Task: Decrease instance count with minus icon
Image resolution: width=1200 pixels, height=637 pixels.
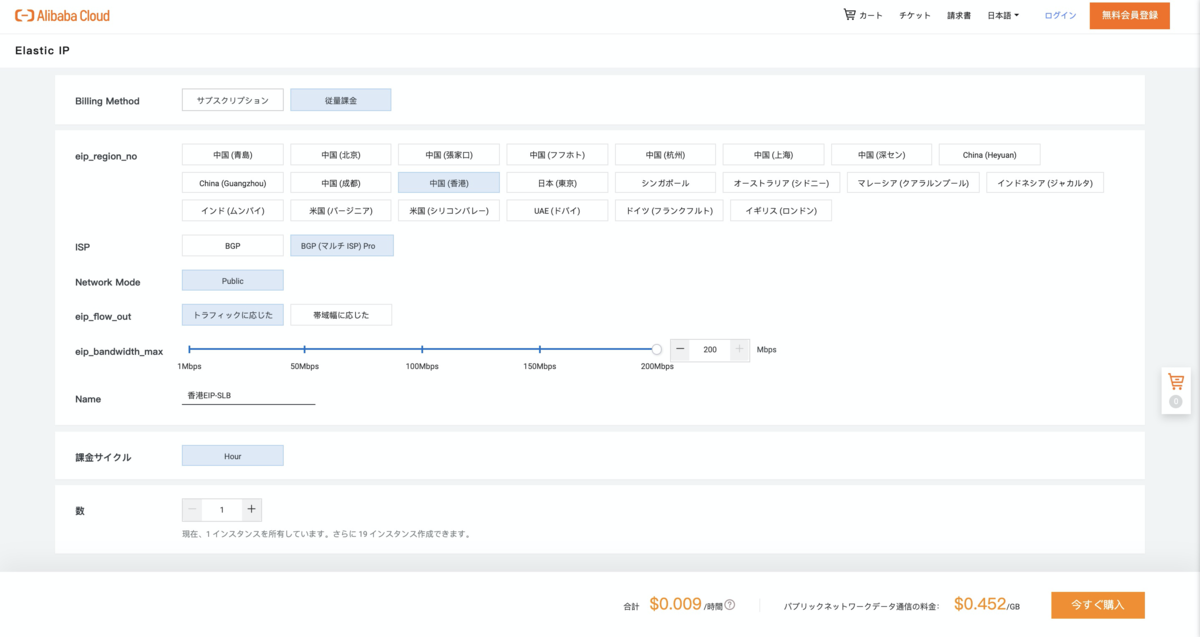Action: (x=193, y=509)
